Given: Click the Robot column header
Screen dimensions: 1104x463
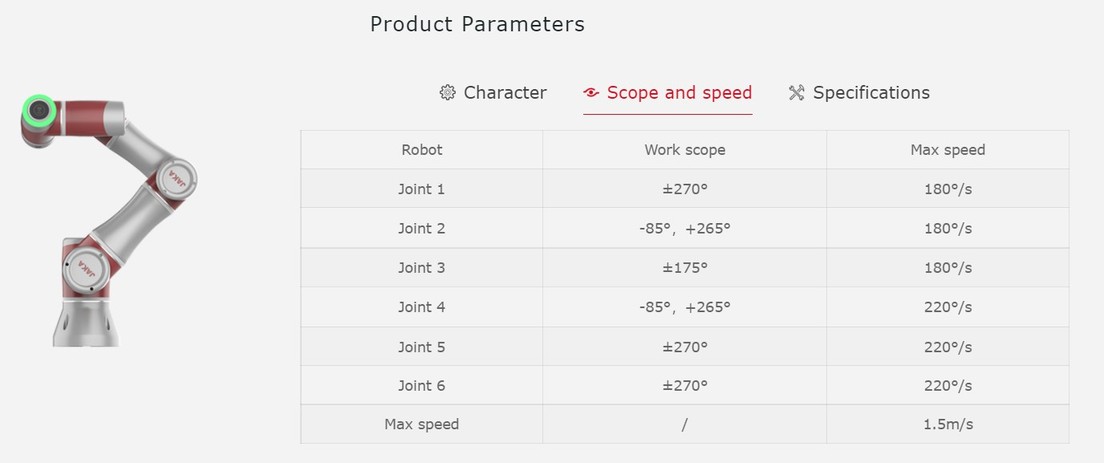Looking at the screenshot, I should pos(422,149).
